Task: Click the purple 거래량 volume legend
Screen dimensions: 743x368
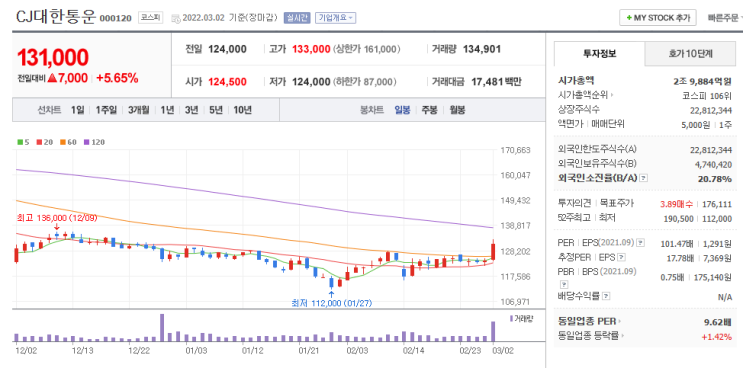Action: (x=521, y=318)
